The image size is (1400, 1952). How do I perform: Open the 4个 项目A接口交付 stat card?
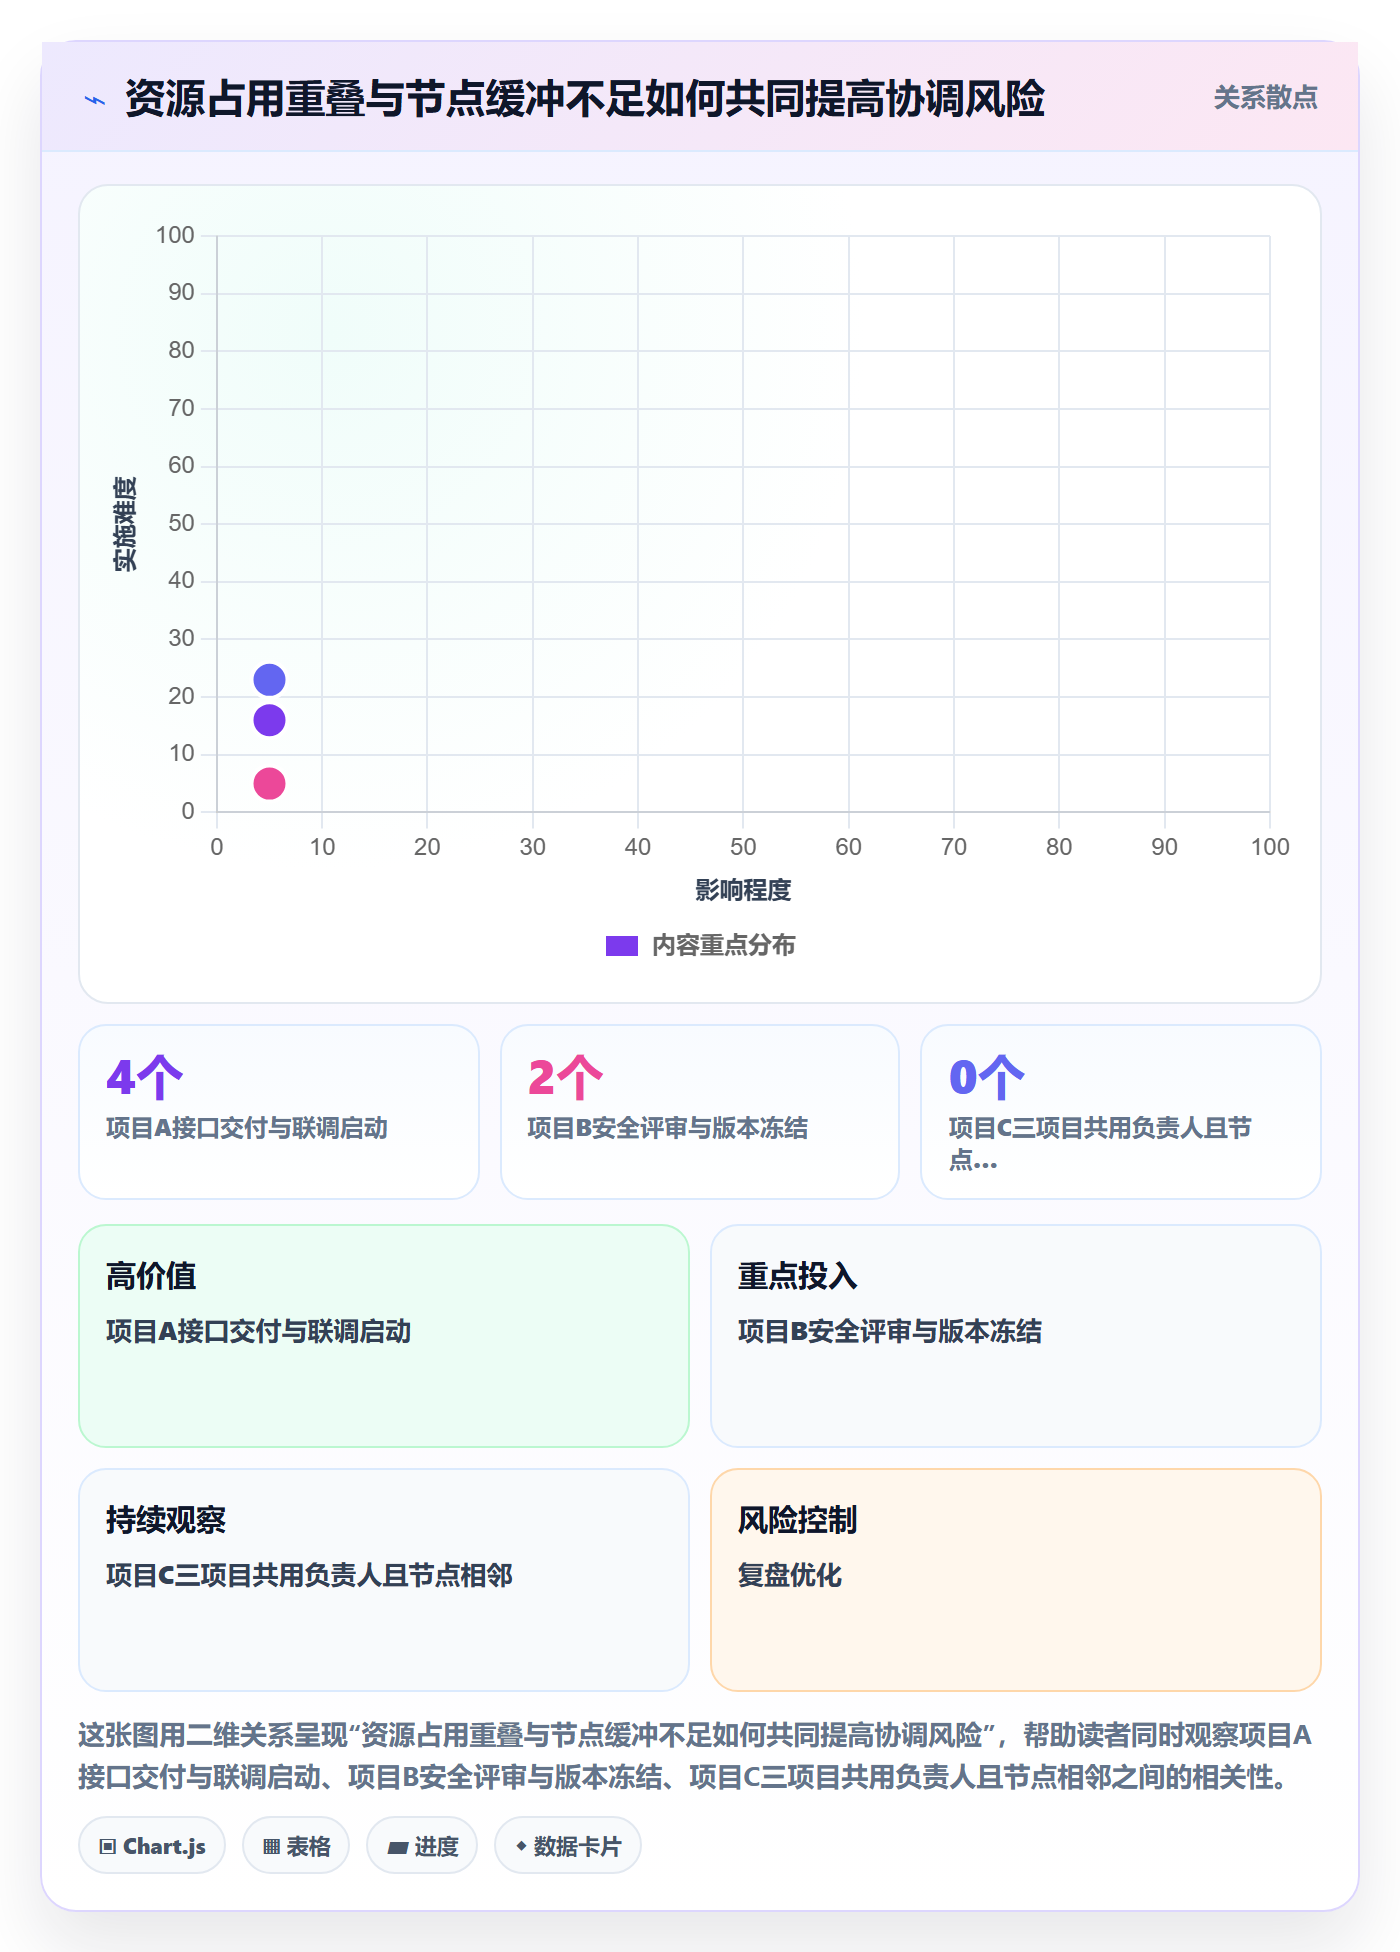[x=279, y=1112]
